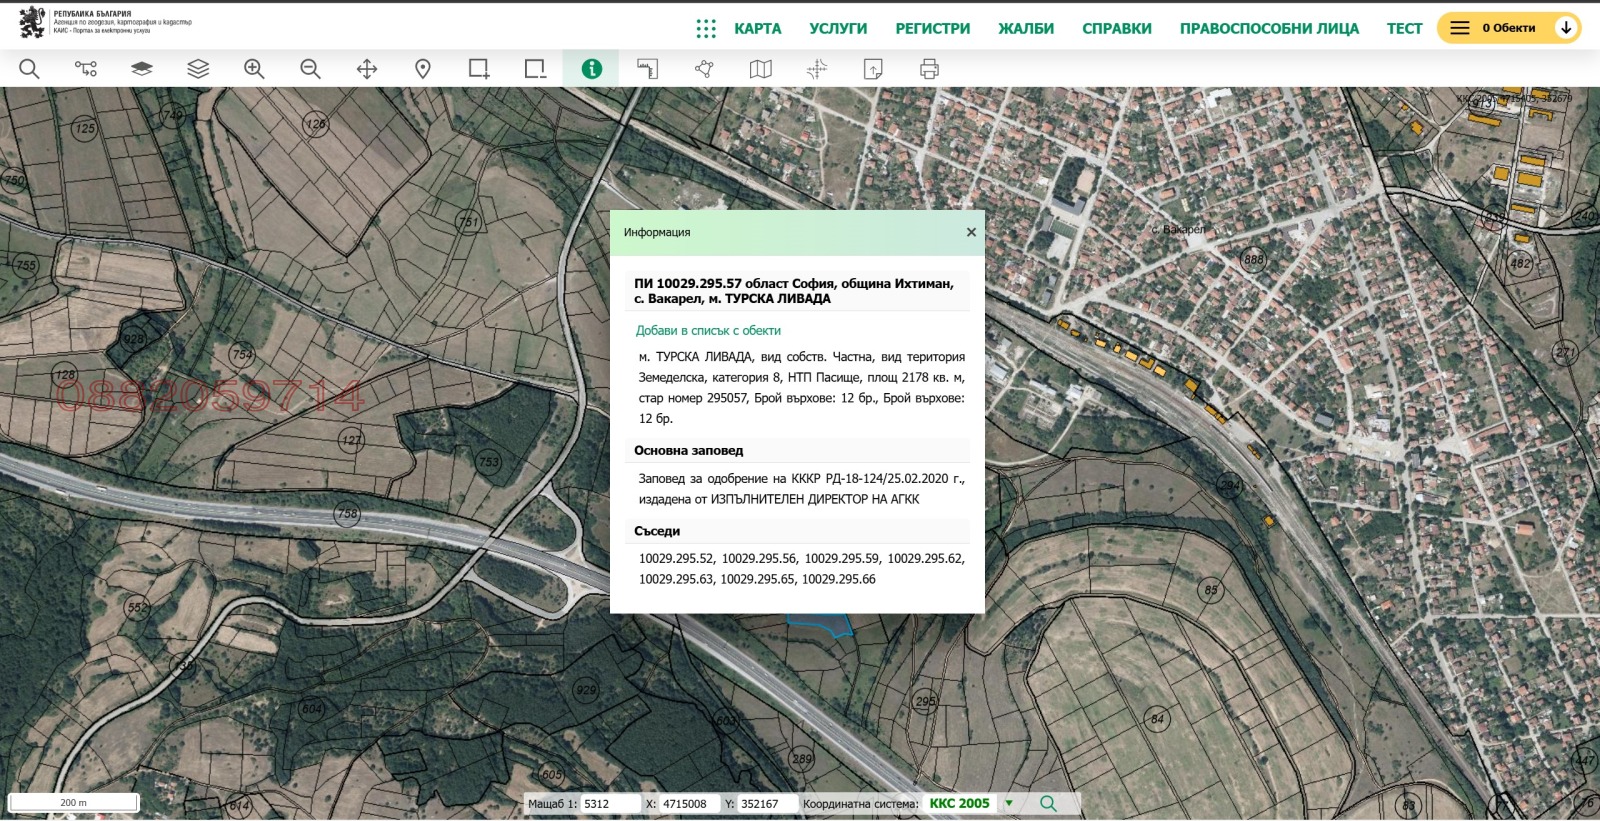
Task: Open the РЕГИСТРИ menu
Action: (x=932, y=29)
